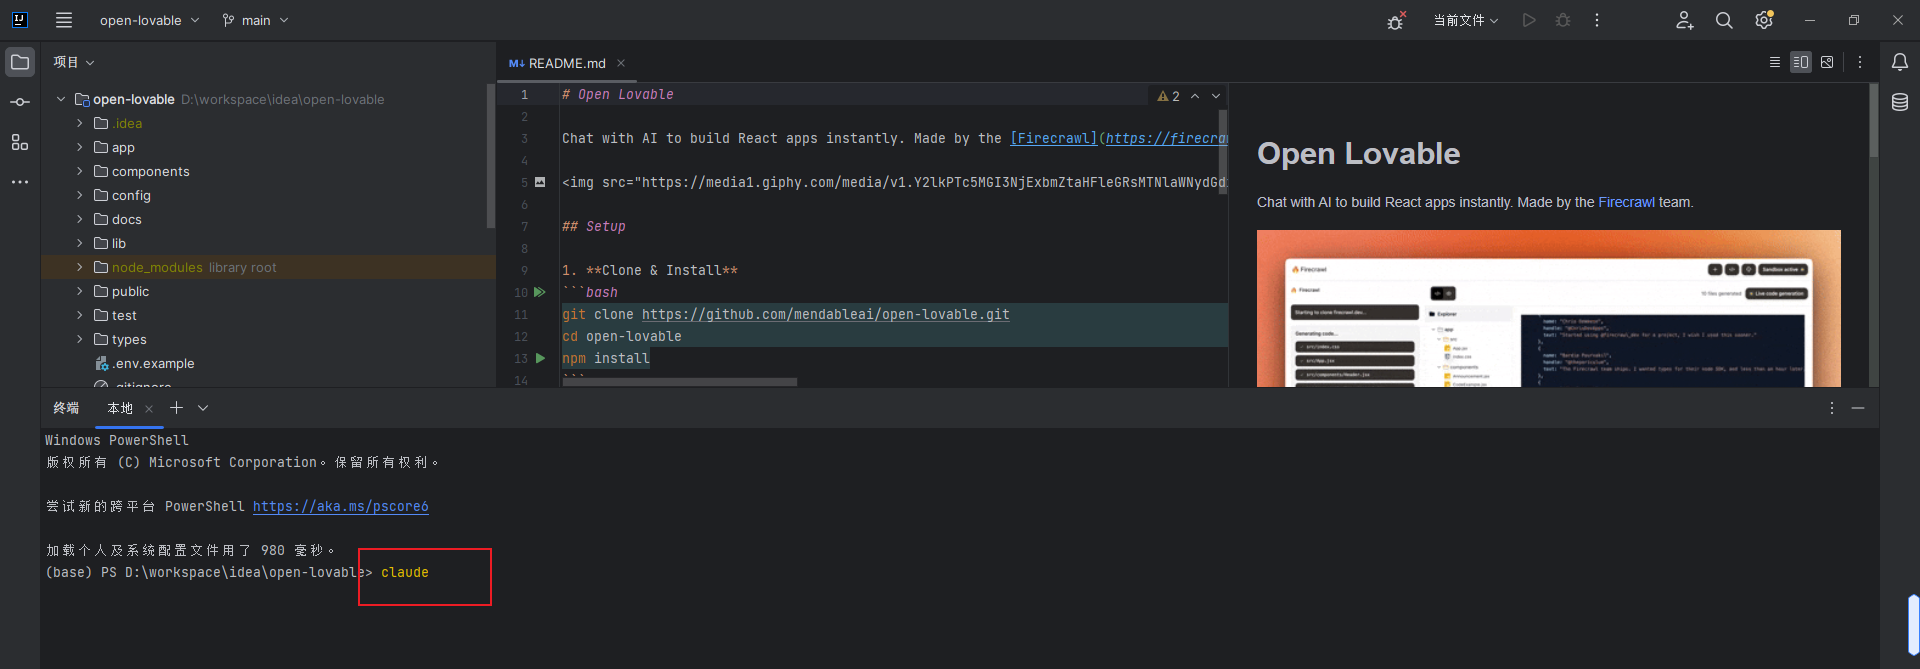Add a new terminal session

(176, 408)
